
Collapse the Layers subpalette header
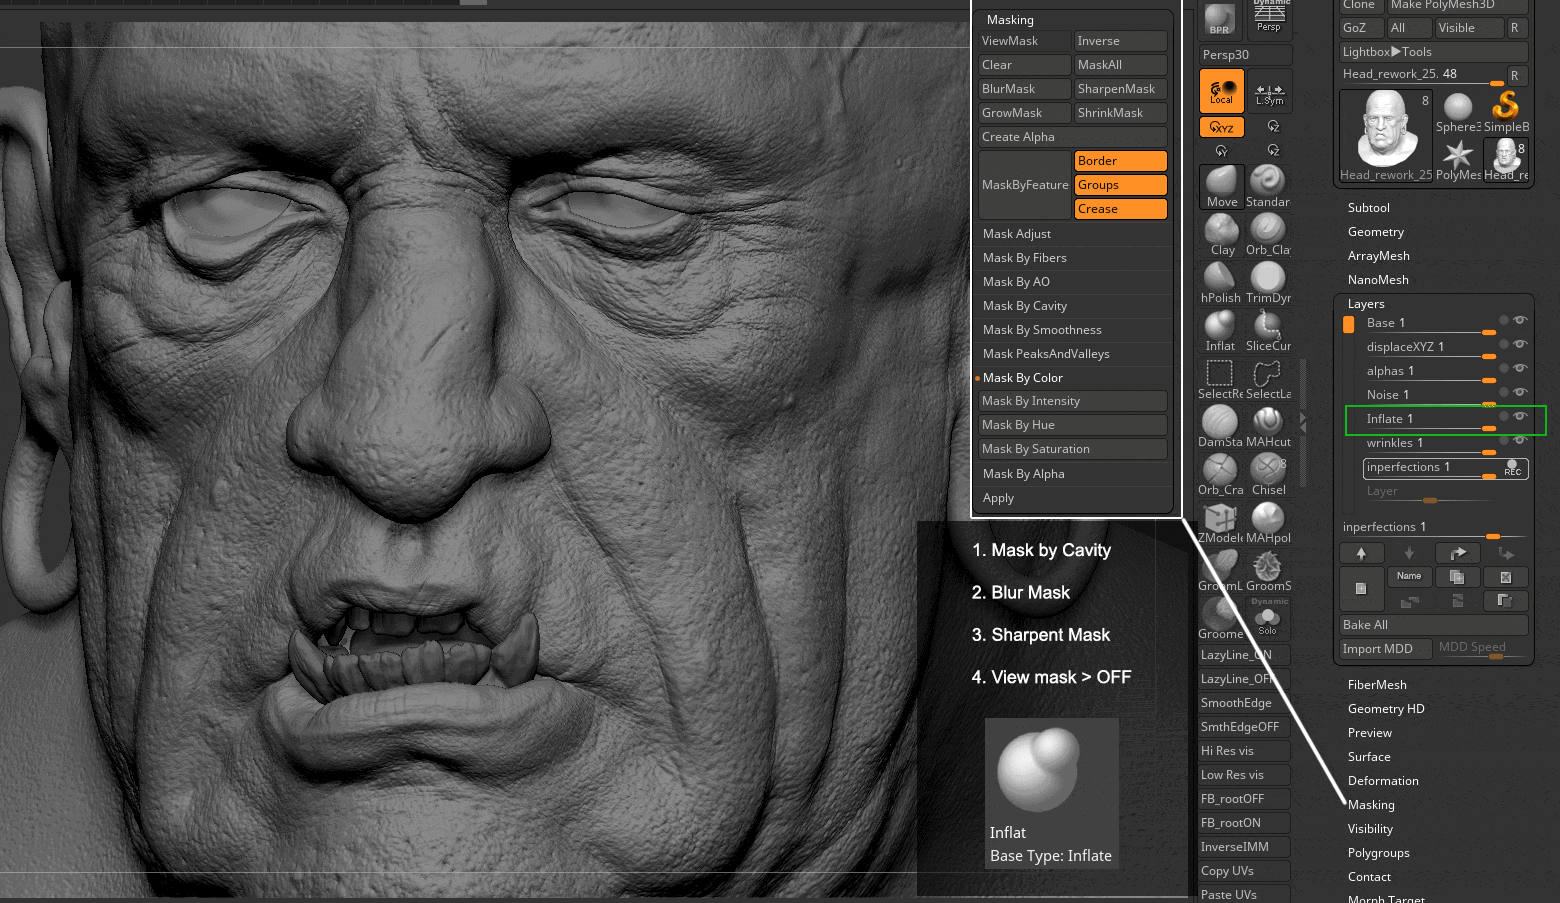click(x=1366, y=304)
